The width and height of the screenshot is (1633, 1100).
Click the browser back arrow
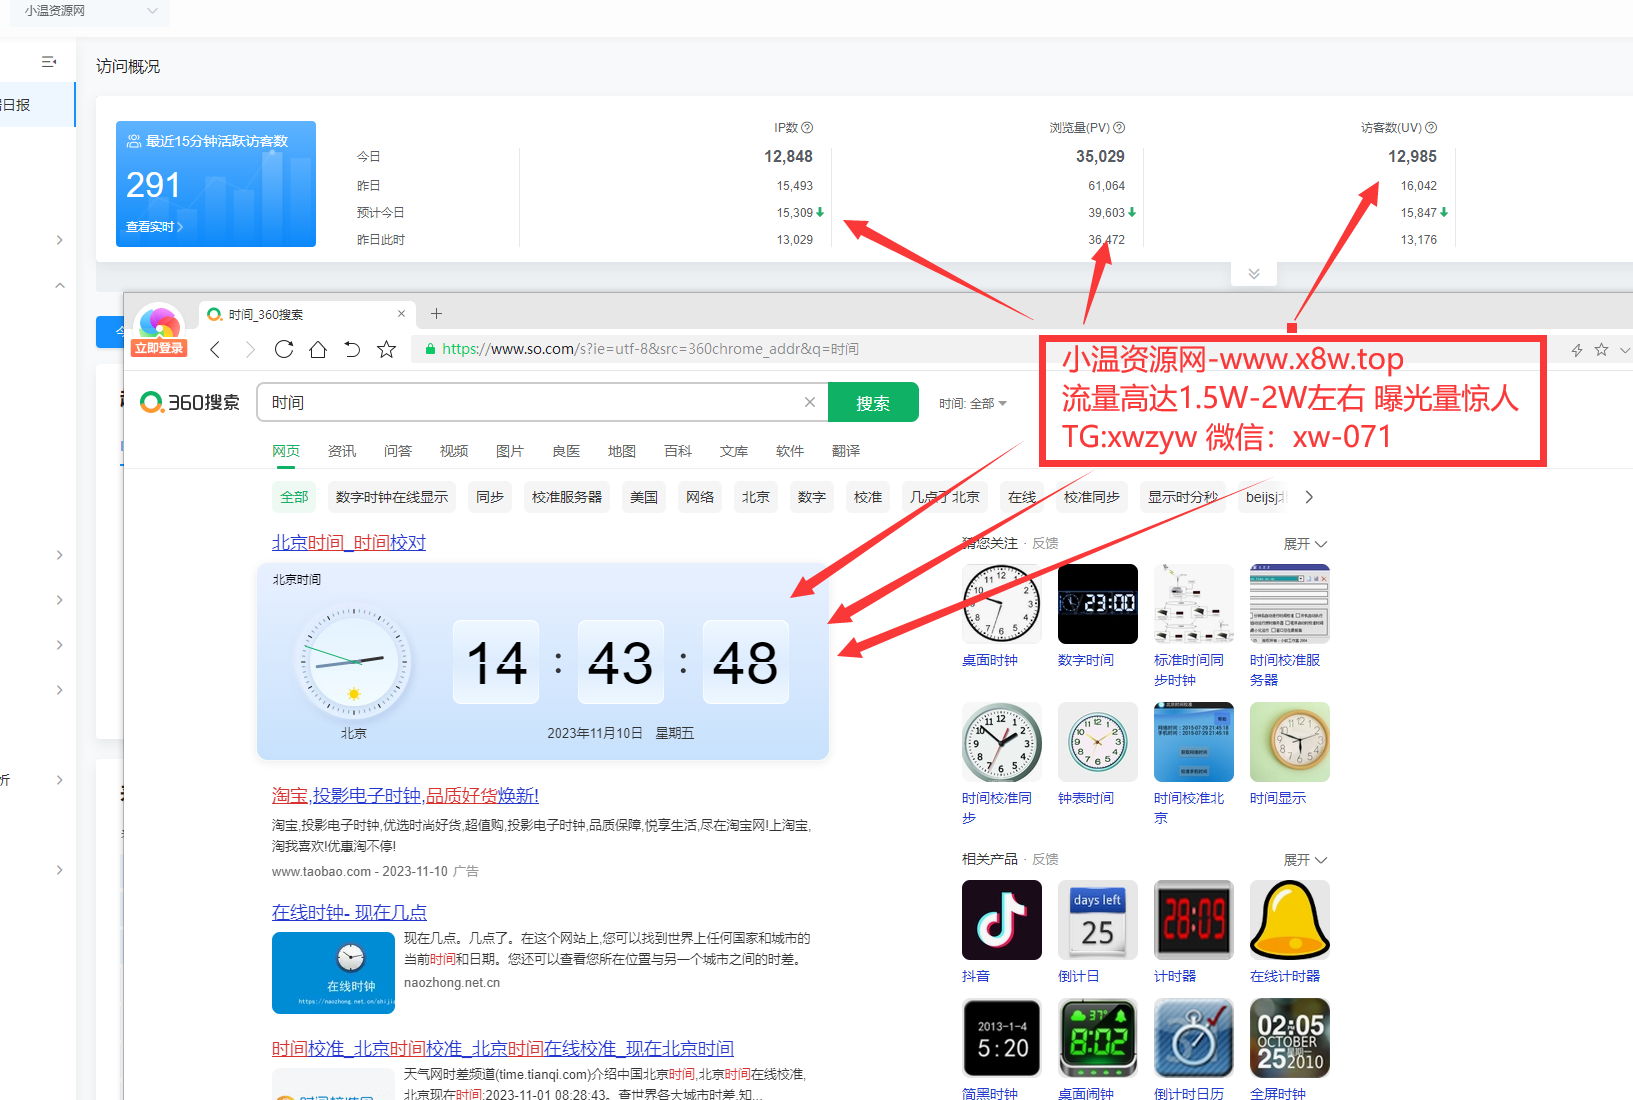[215, 349]
